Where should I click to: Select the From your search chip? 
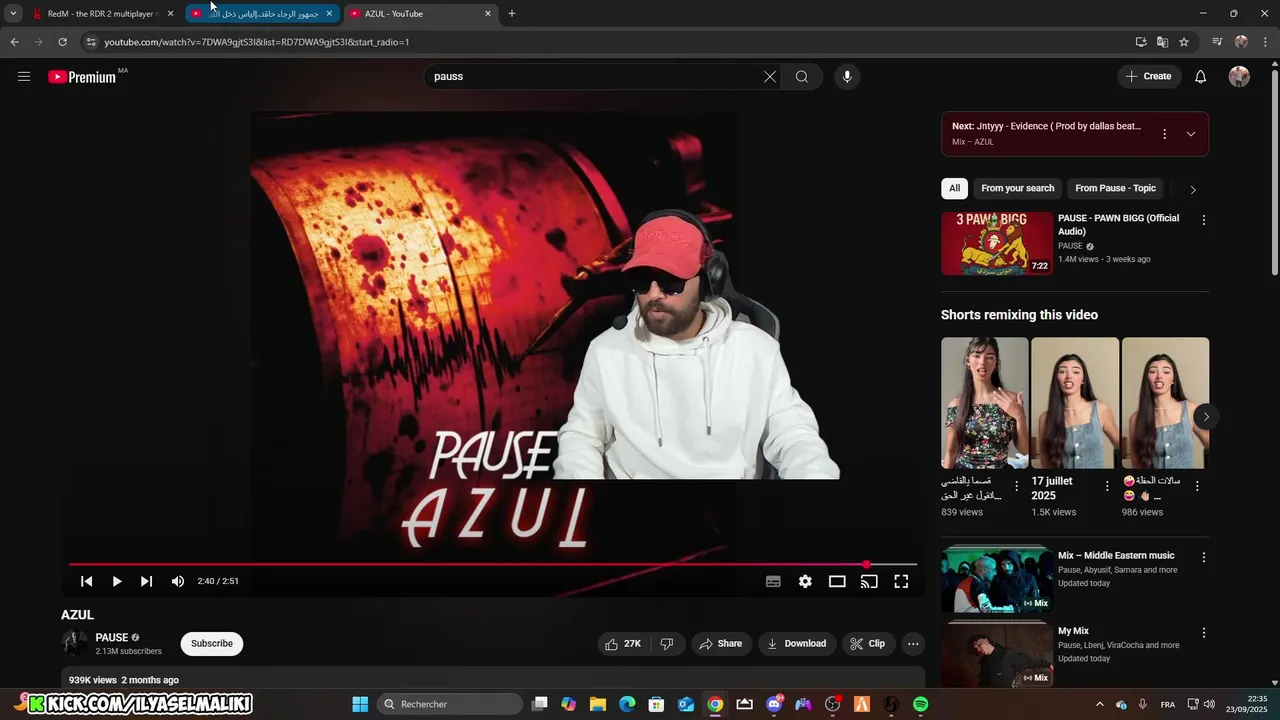pyautogui.click(x=1018, y=188)
